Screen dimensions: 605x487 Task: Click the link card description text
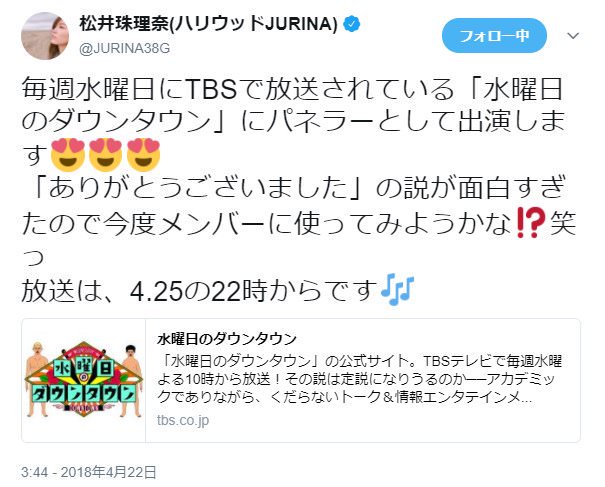click(x=360, y=379)
